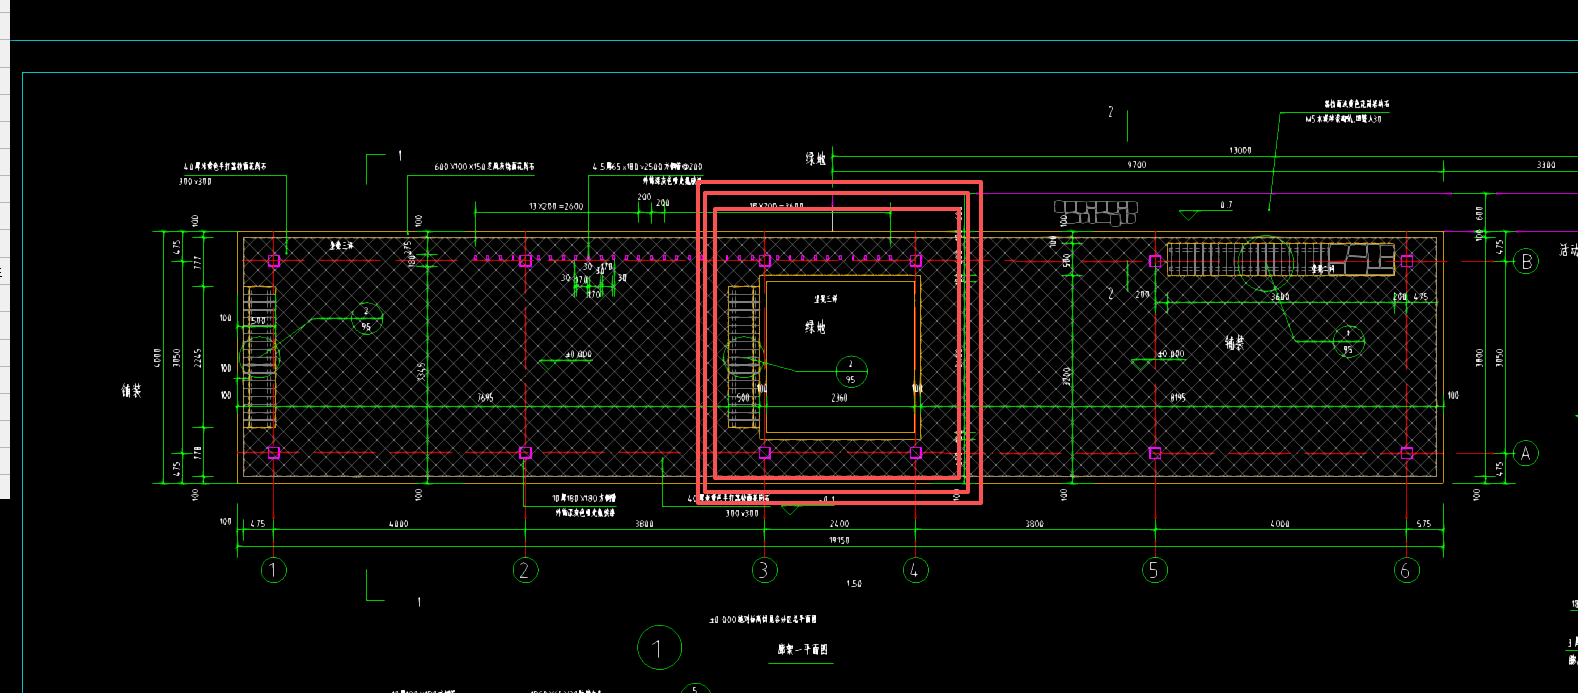The height and width of the screenshot is (693, 1578).
Task: Select the column marker at axis 1 and B
Action: tap(274, 261)
